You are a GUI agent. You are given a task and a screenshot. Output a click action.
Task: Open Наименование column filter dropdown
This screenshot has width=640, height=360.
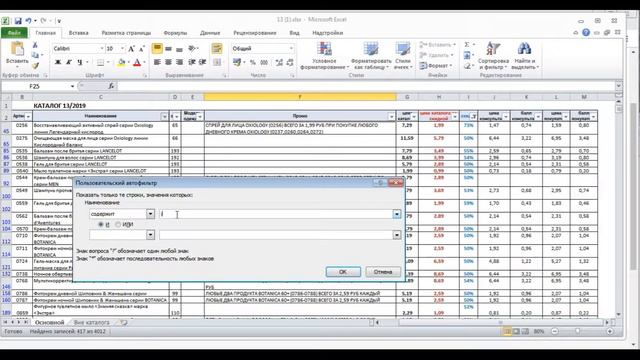point(164,117)
